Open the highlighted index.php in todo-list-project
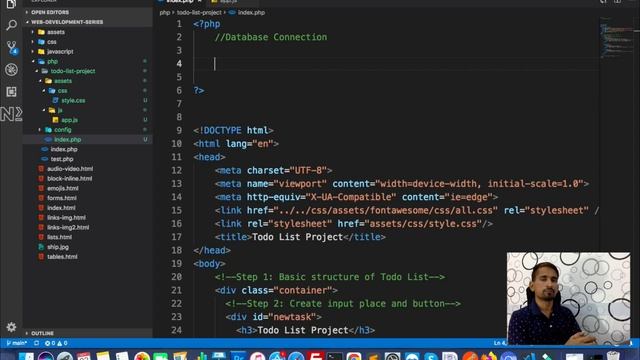The height and width of the screenshot is (360, 640). 67,139
